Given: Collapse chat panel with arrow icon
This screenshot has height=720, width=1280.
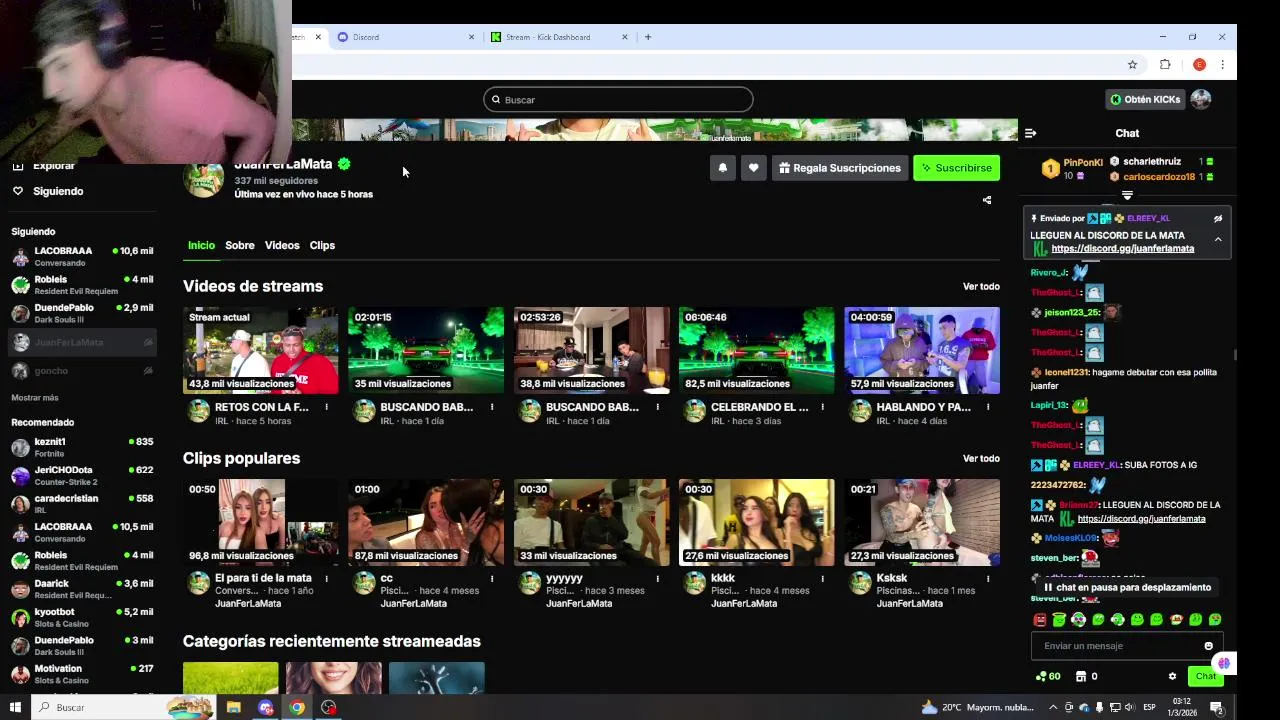Looking at the screenshot, I should [x=1031, y=133].
